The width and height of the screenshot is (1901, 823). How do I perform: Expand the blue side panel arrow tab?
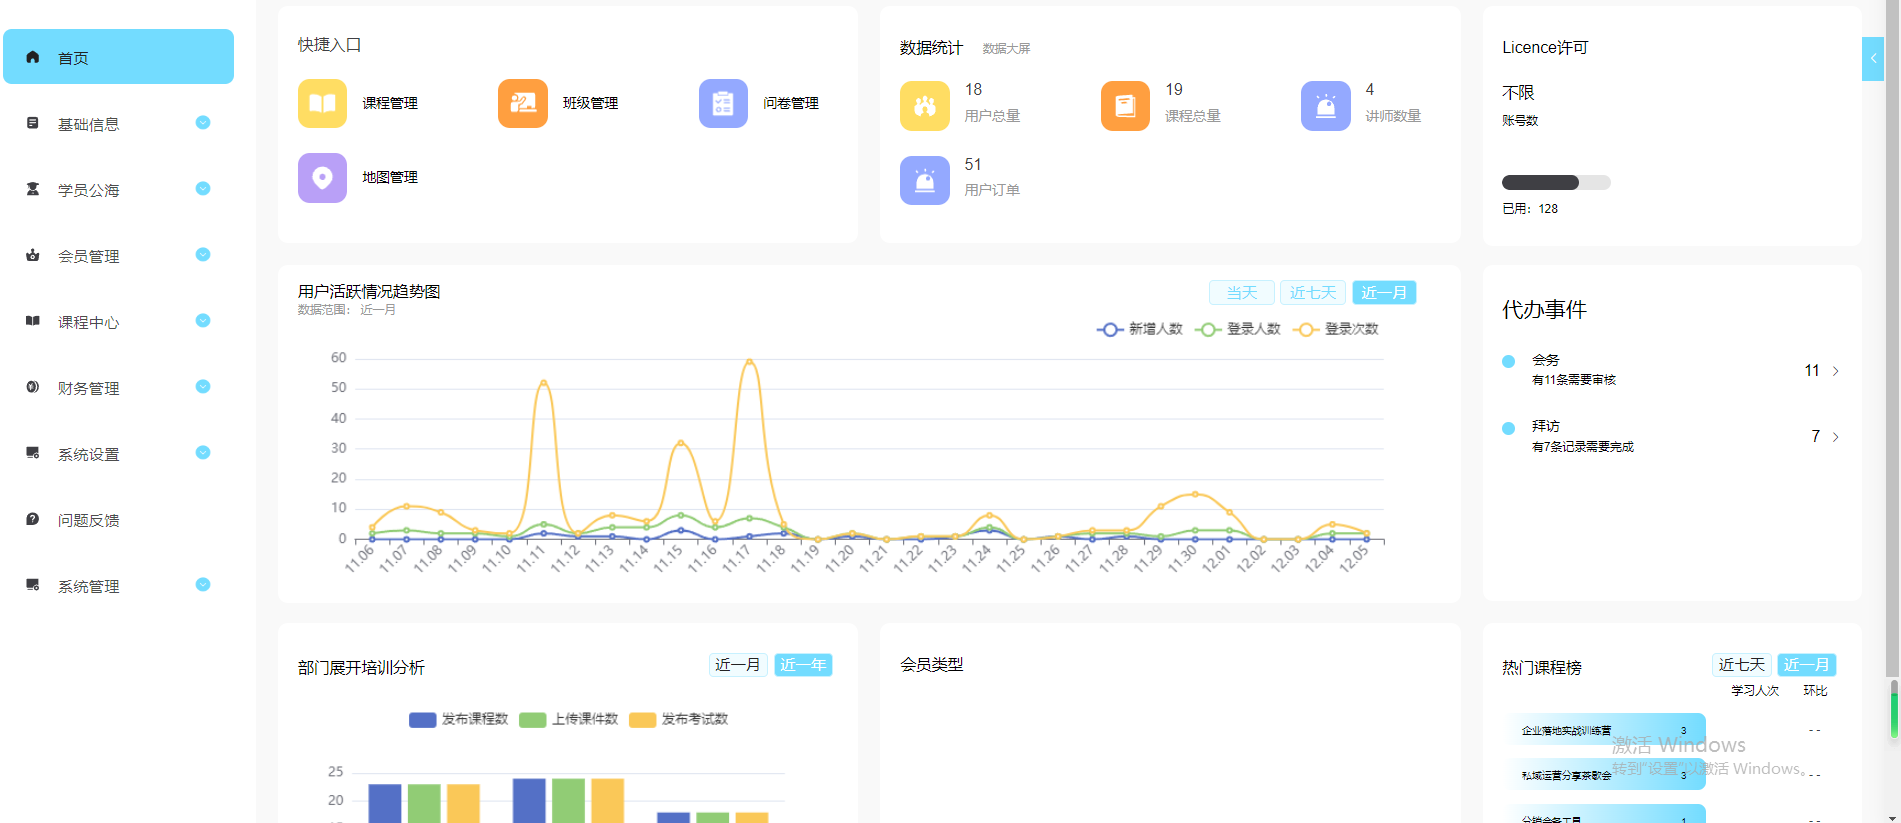(x=1873, y=59)
